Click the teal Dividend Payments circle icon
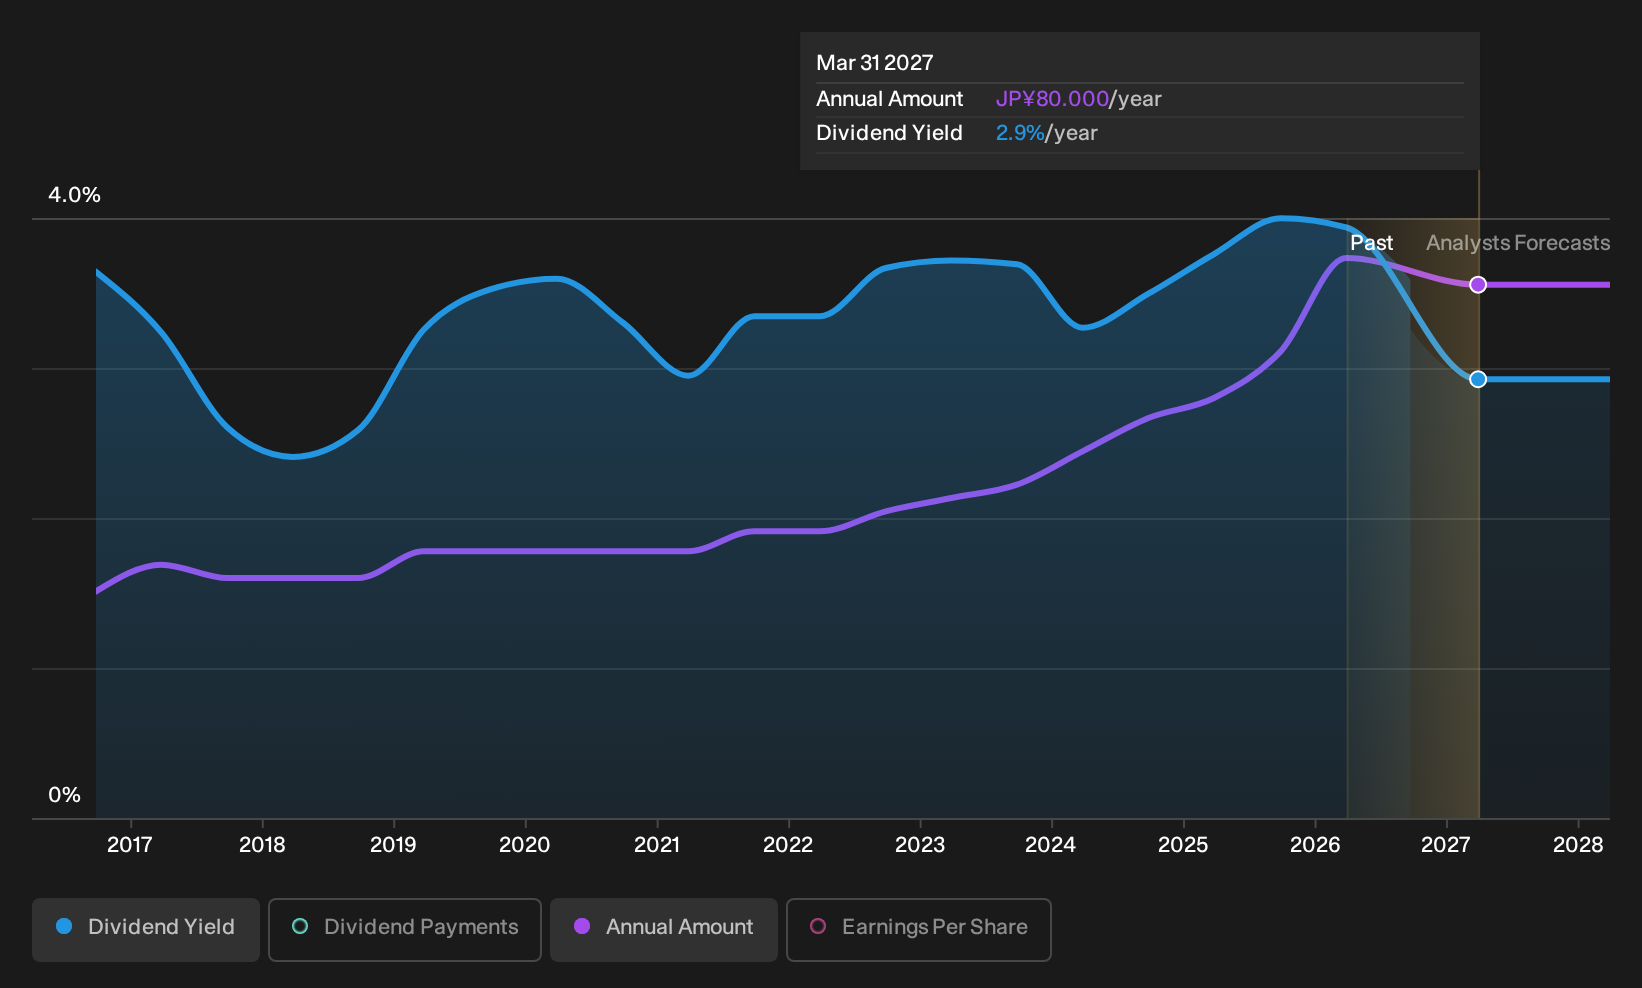The image size is (1642, 988). point(300,926)
